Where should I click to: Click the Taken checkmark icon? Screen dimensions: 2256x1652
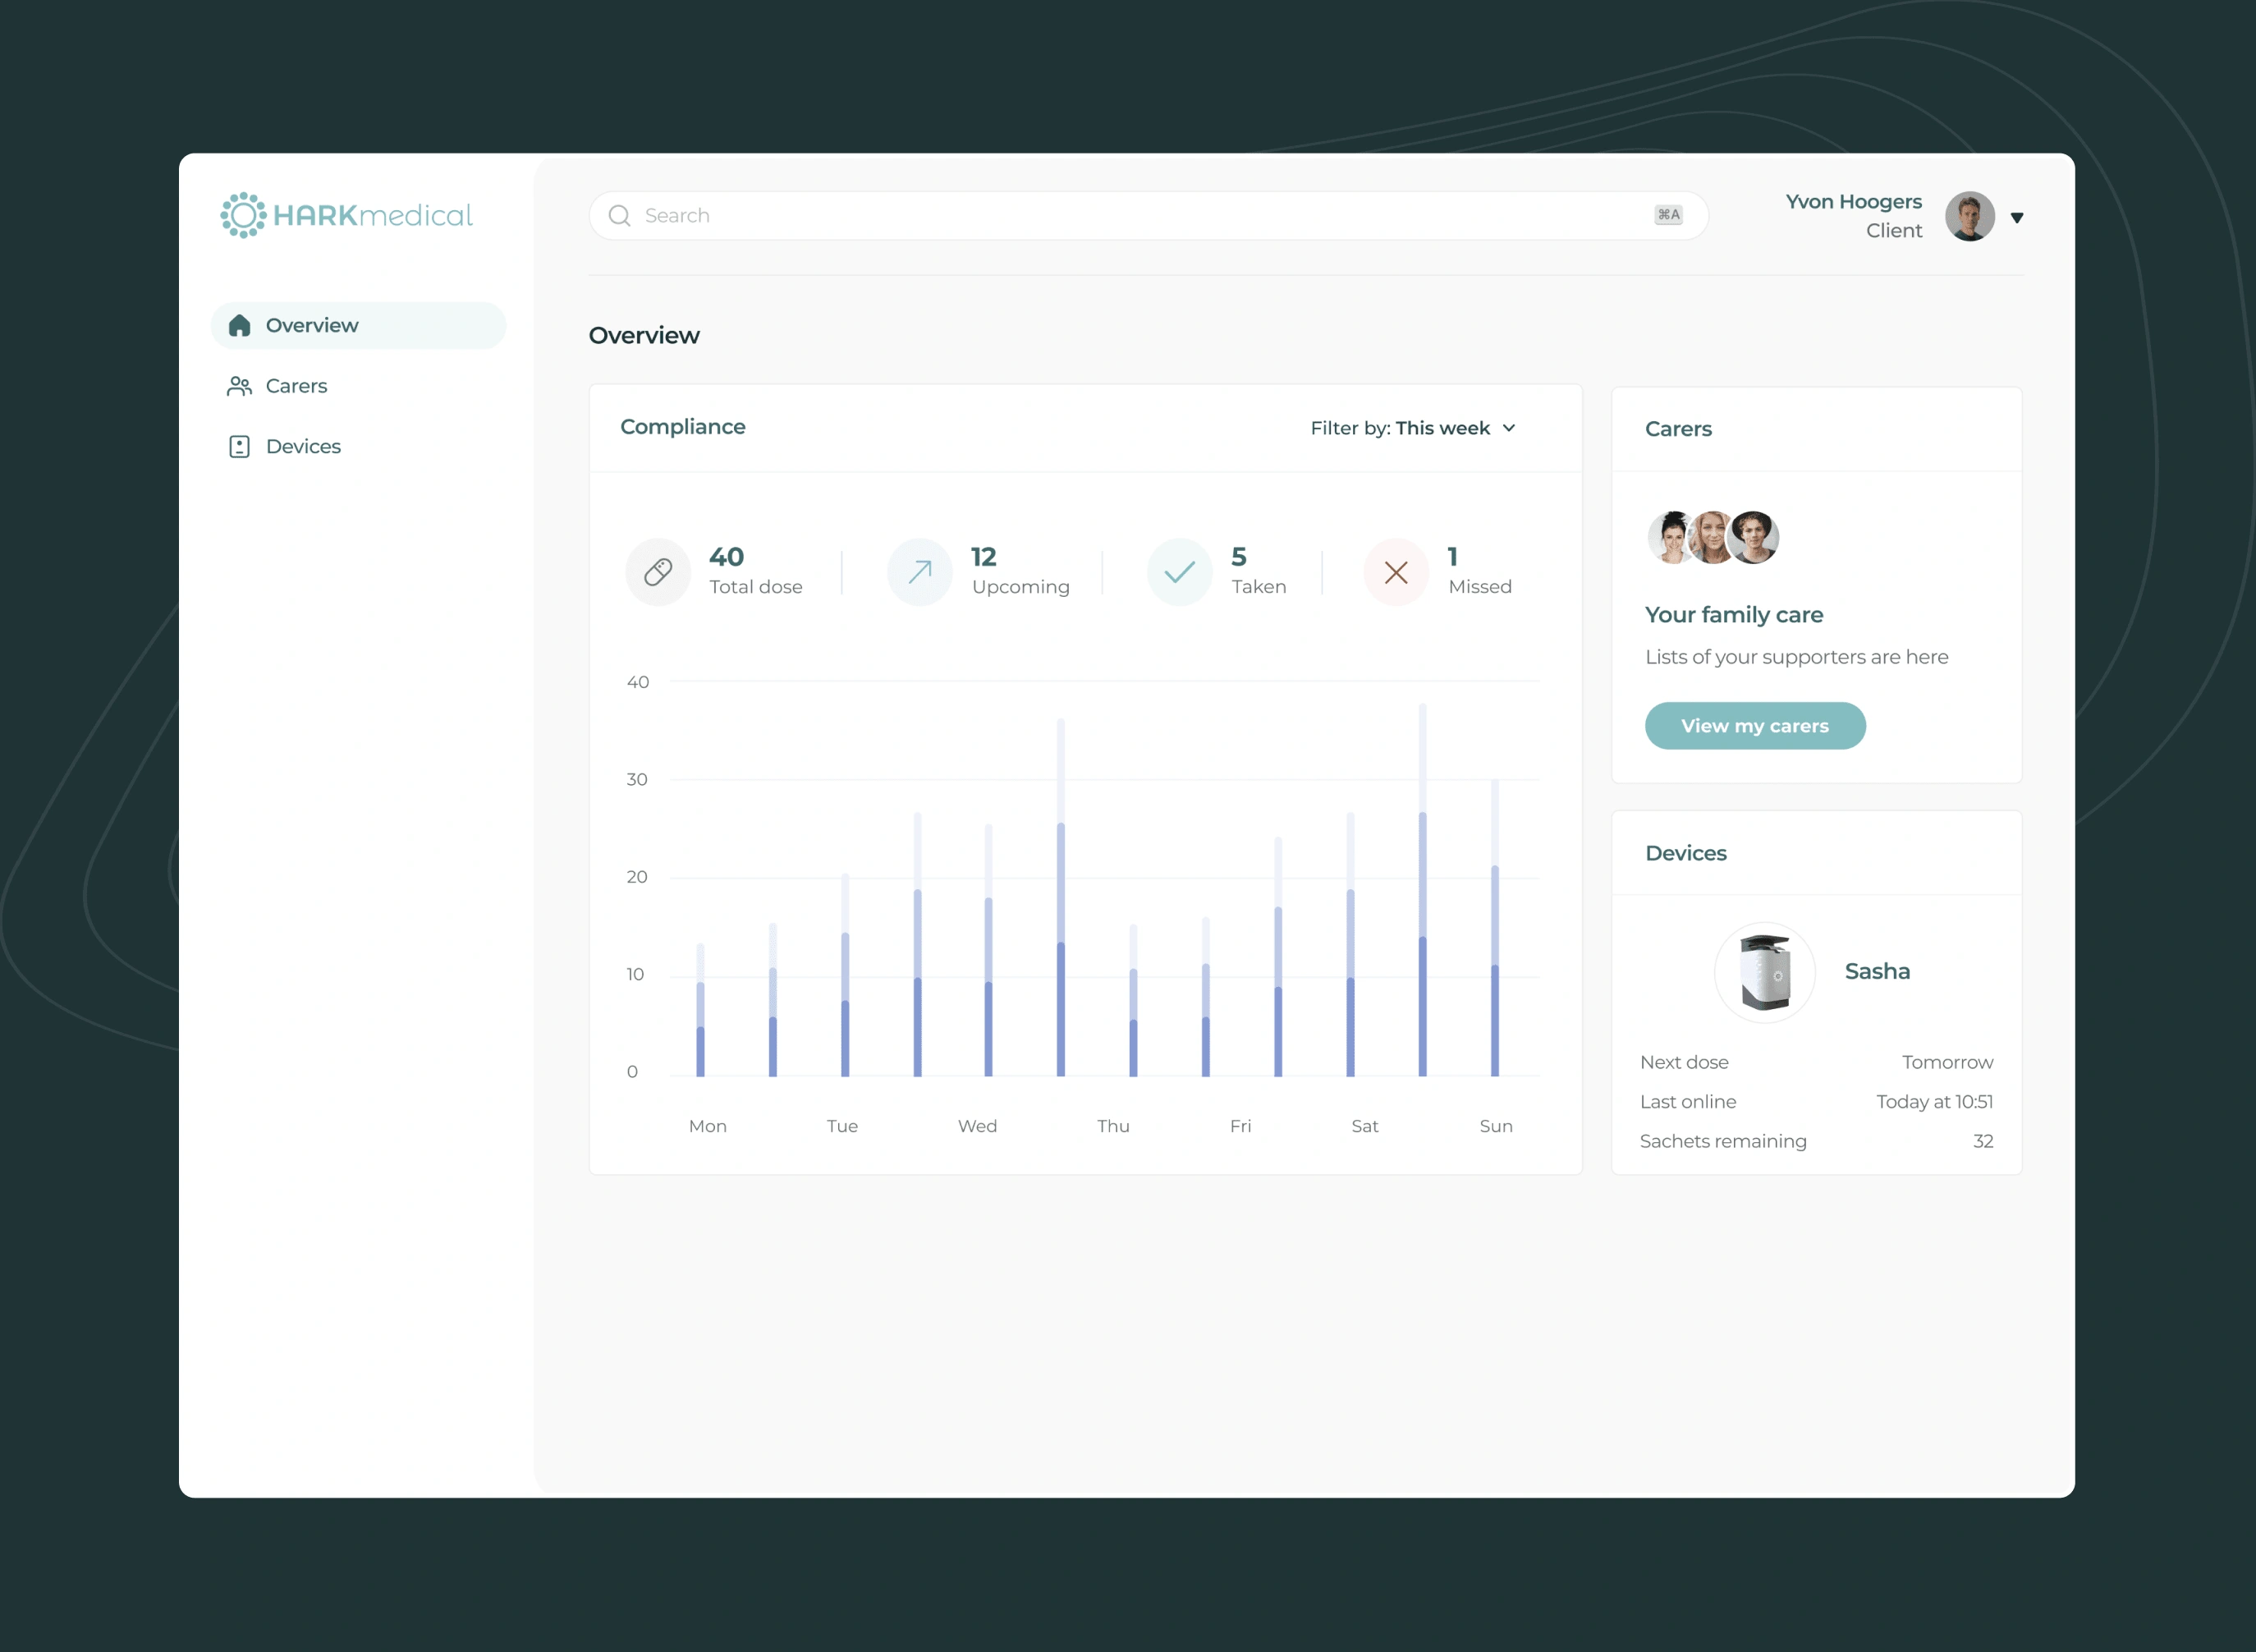click(x=1180, y=572)
